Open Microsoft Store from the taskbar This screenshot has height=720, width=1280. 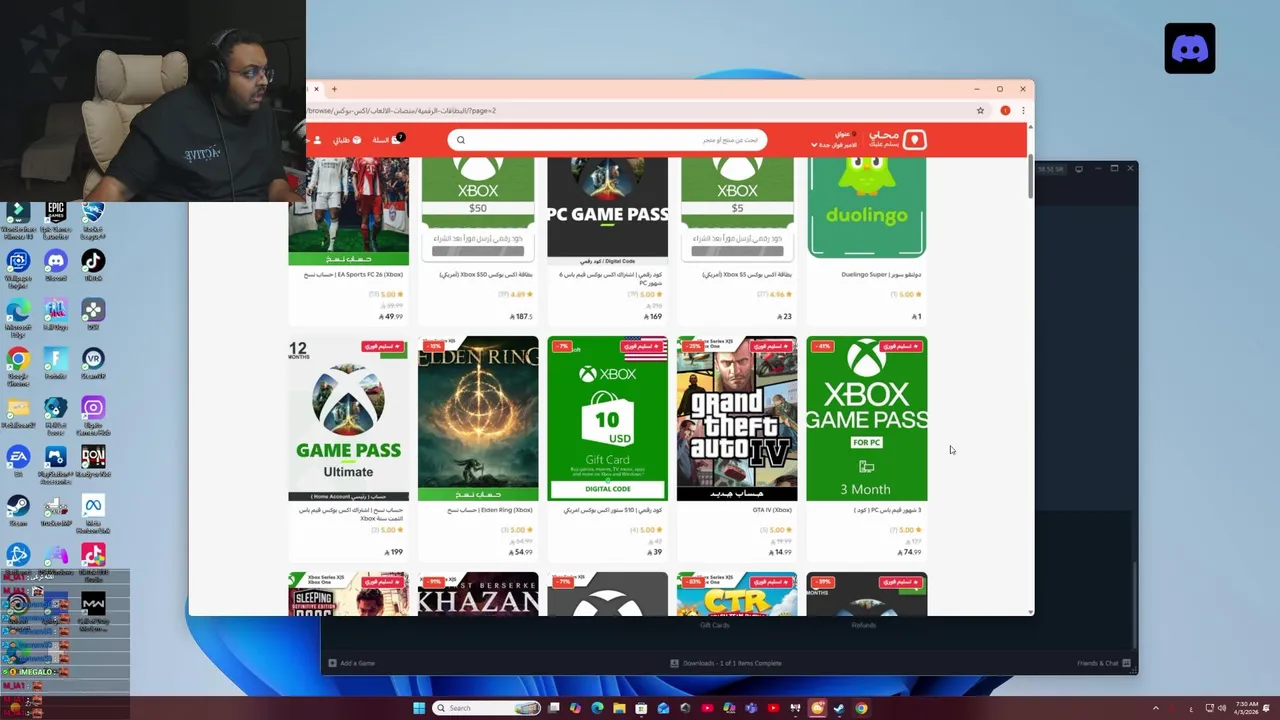tap(641, 708)
